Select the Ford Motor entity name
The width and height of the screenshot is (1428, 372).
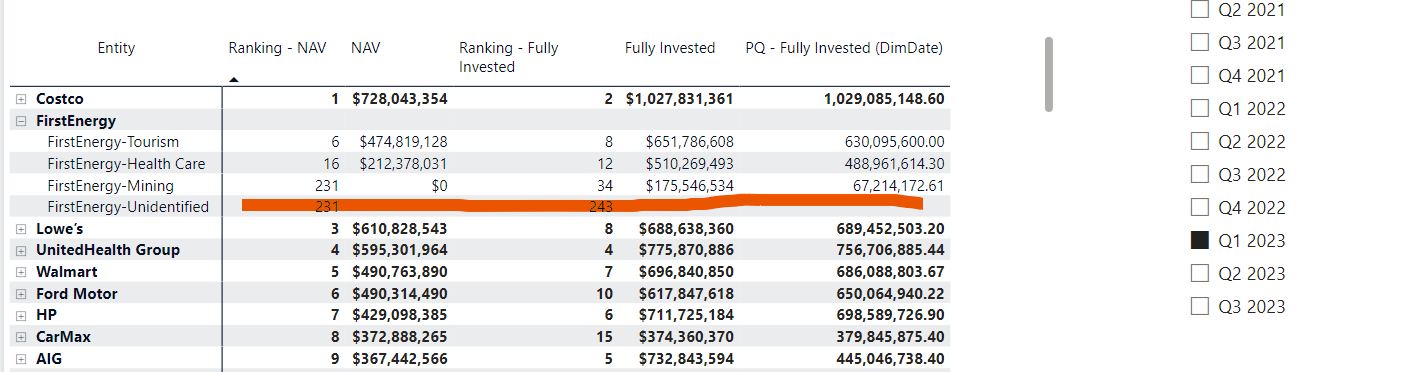(77, 294)
